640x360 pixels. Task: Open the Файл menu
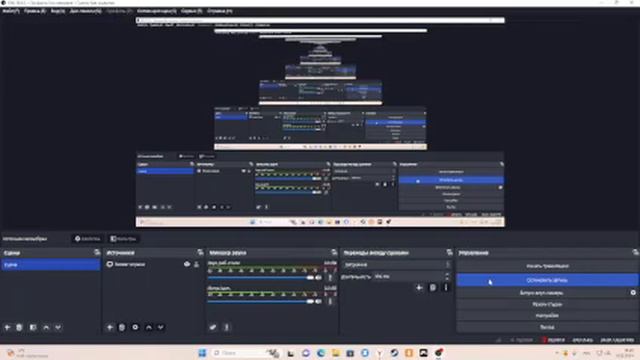(x=11, y=11)
